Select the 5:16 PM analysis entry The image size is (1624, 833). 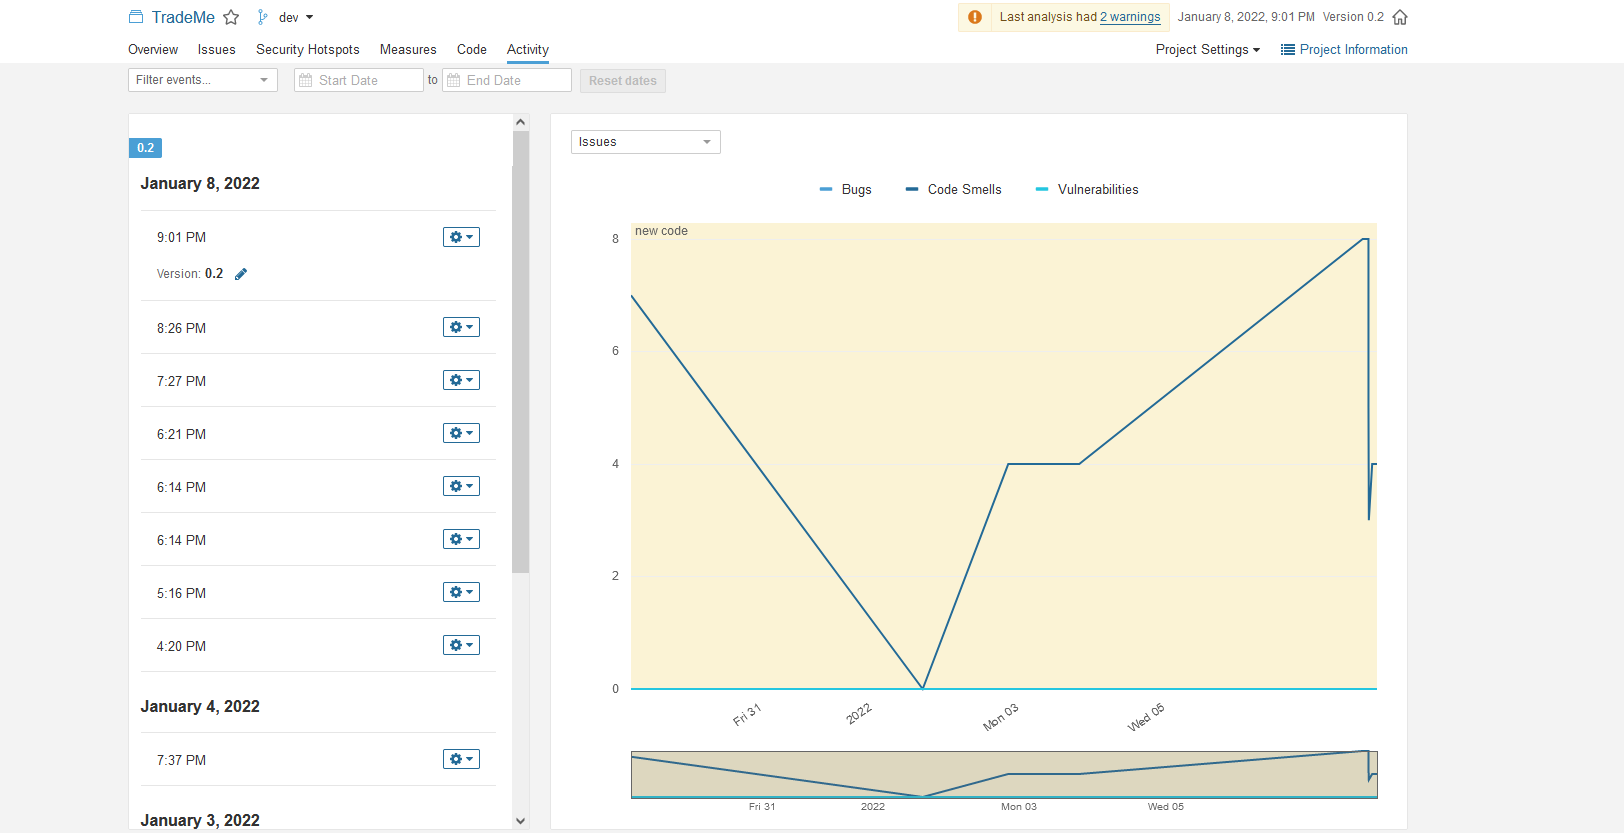pos(318,593)
